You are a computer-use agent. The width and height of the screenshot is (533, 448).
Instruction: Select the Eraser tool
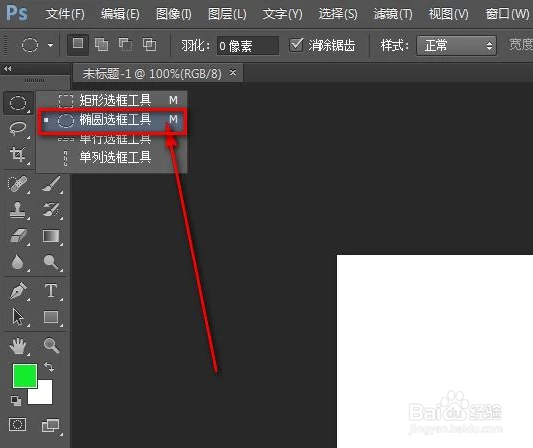(x=18, y=236)
